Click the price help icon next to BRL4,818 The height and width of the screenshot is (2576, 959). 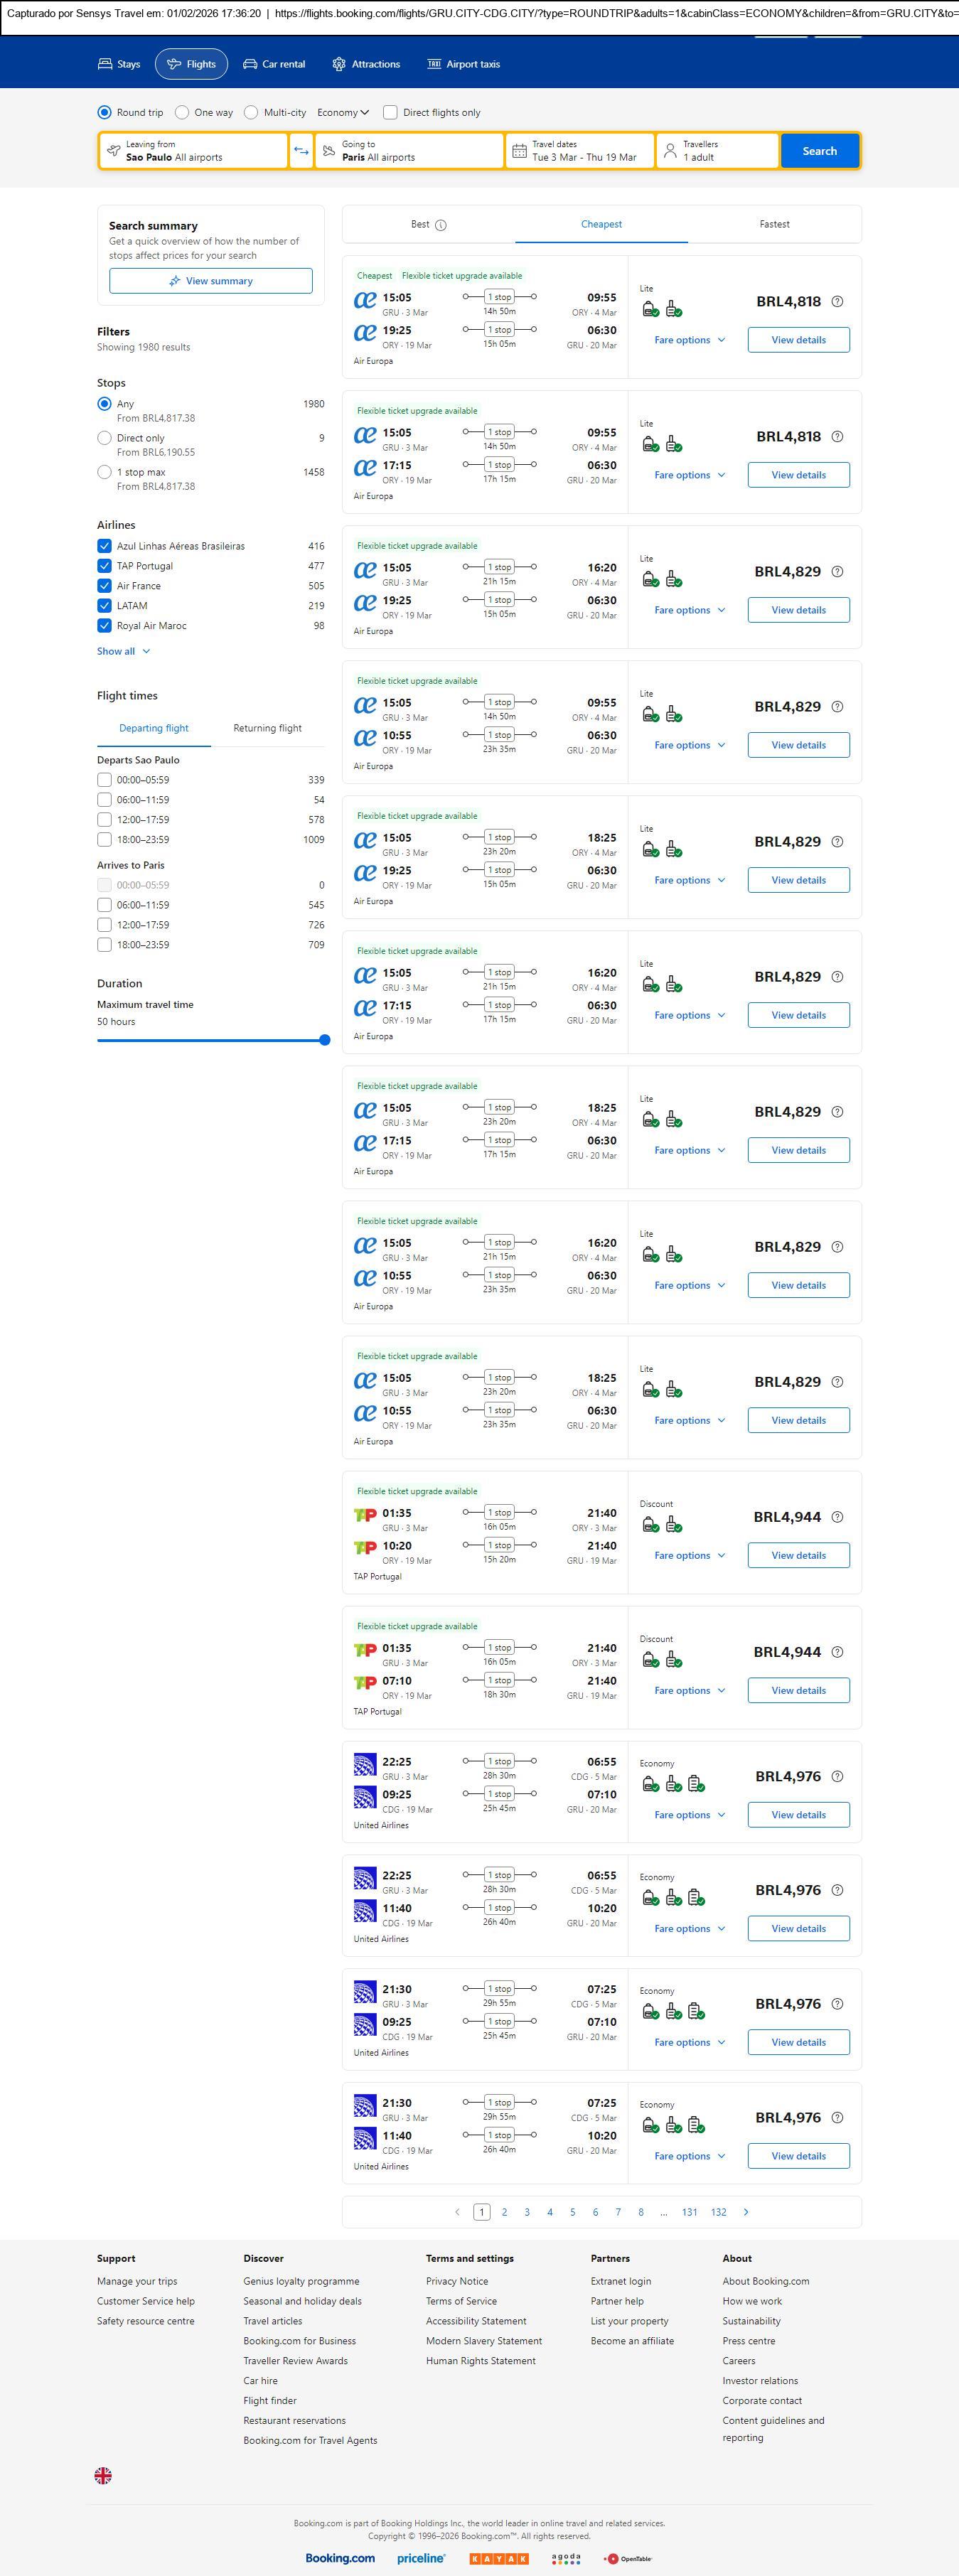[837, 302]
